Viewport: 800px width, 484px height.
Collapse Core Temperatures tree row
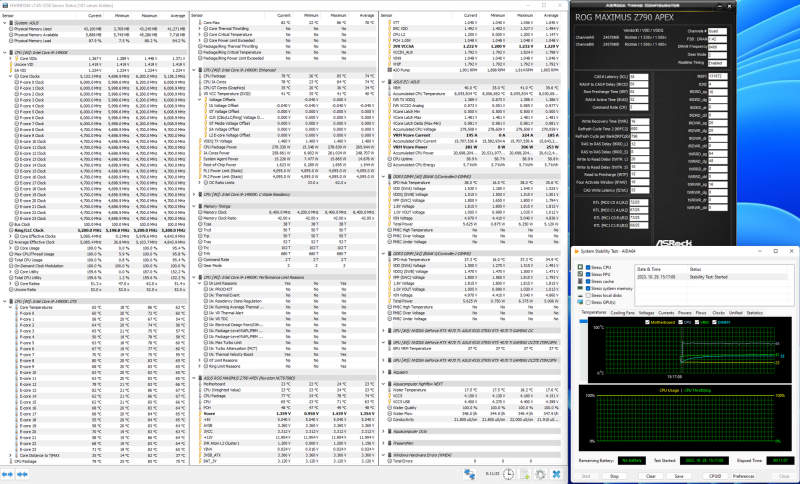coord(10,308)
